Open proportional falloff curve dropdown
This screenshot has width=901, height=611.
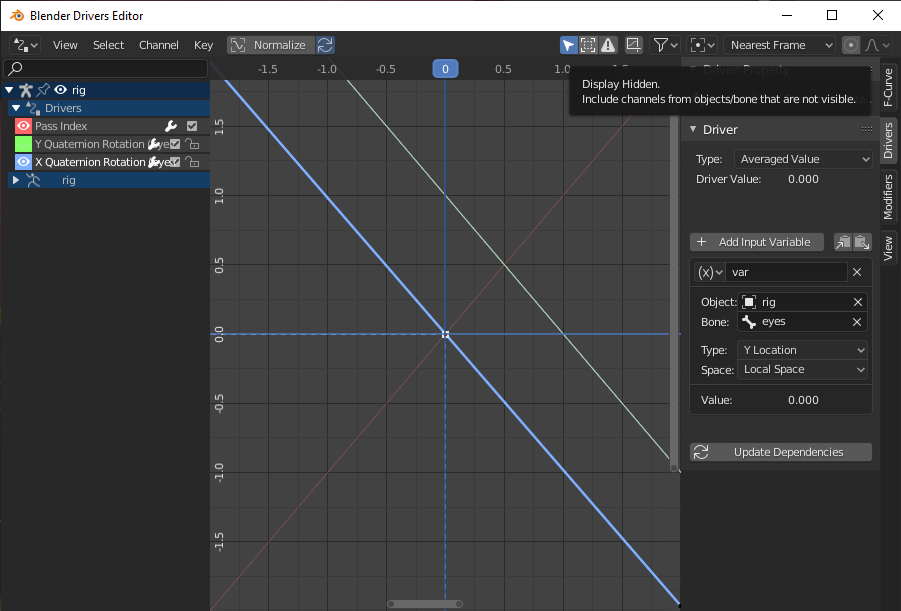coord(877,45)
